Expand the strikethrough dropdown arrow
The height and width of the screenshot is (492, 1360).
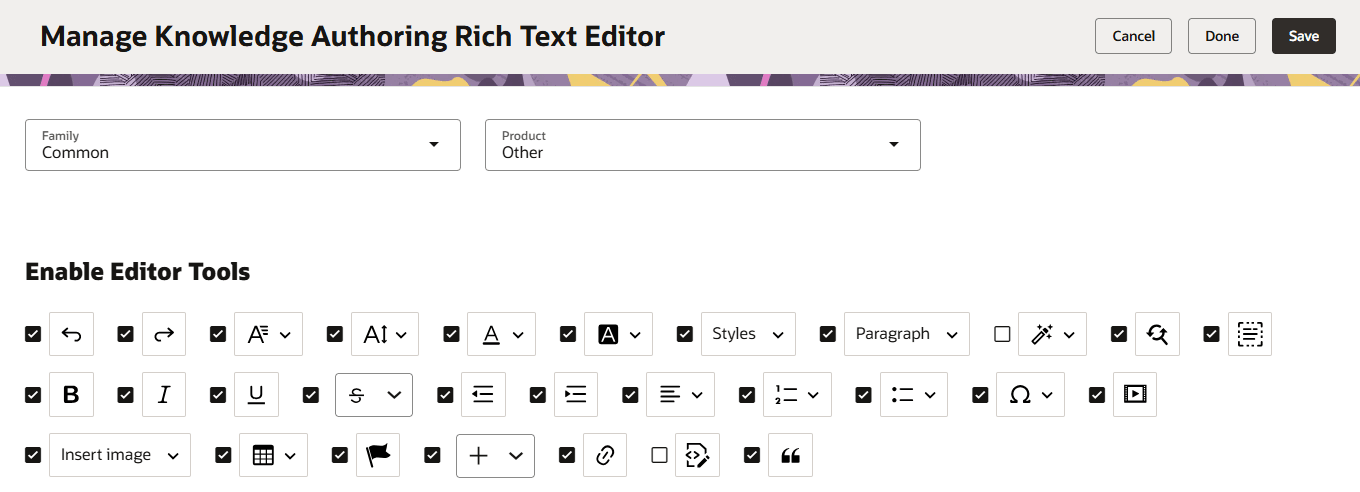pyautogui.click(x=394, y=395)
